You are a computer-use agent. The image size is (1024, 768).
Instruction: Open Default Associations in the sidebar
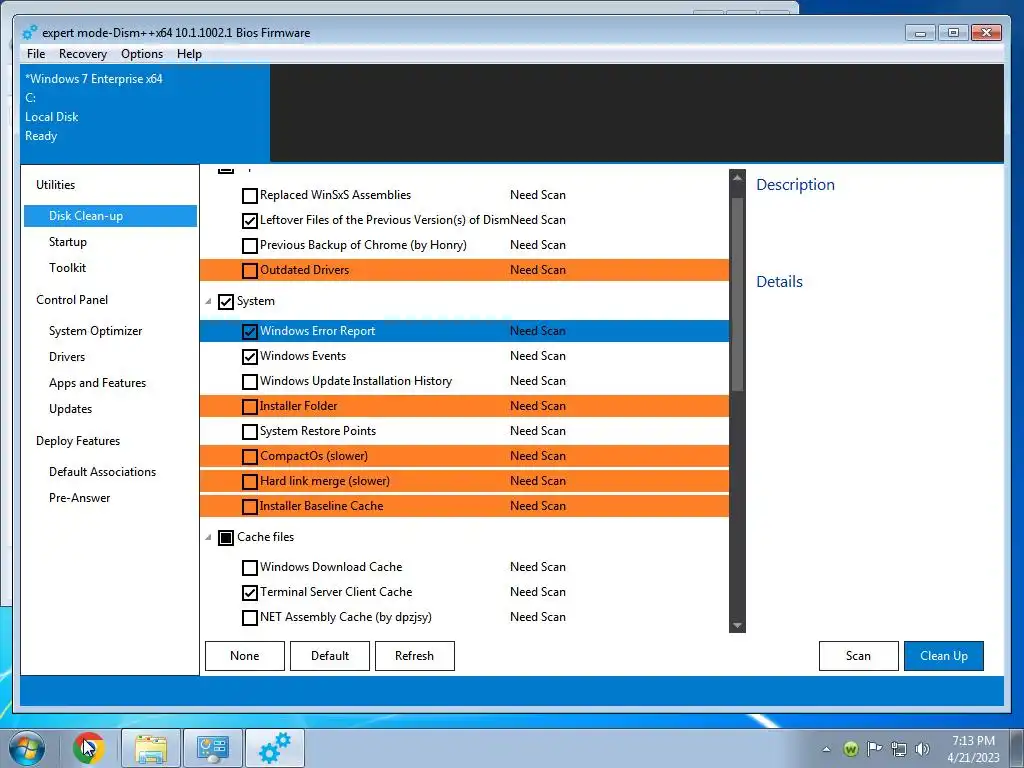[103, 472]
